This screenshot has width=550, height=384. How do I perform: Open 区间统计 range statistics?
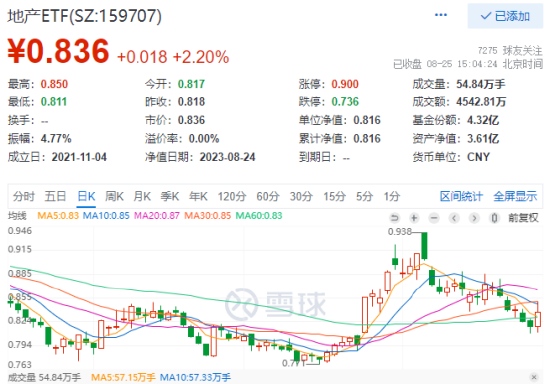coord(461,196)
